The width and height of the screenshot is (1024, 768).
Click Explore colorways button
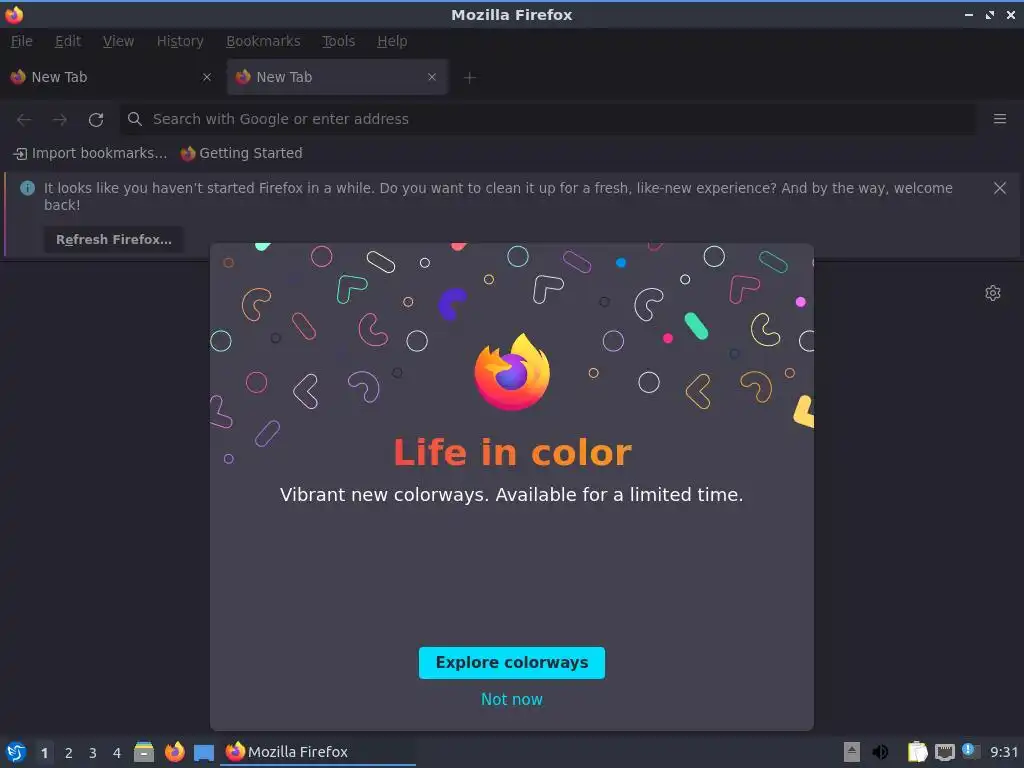click(512, 663)
